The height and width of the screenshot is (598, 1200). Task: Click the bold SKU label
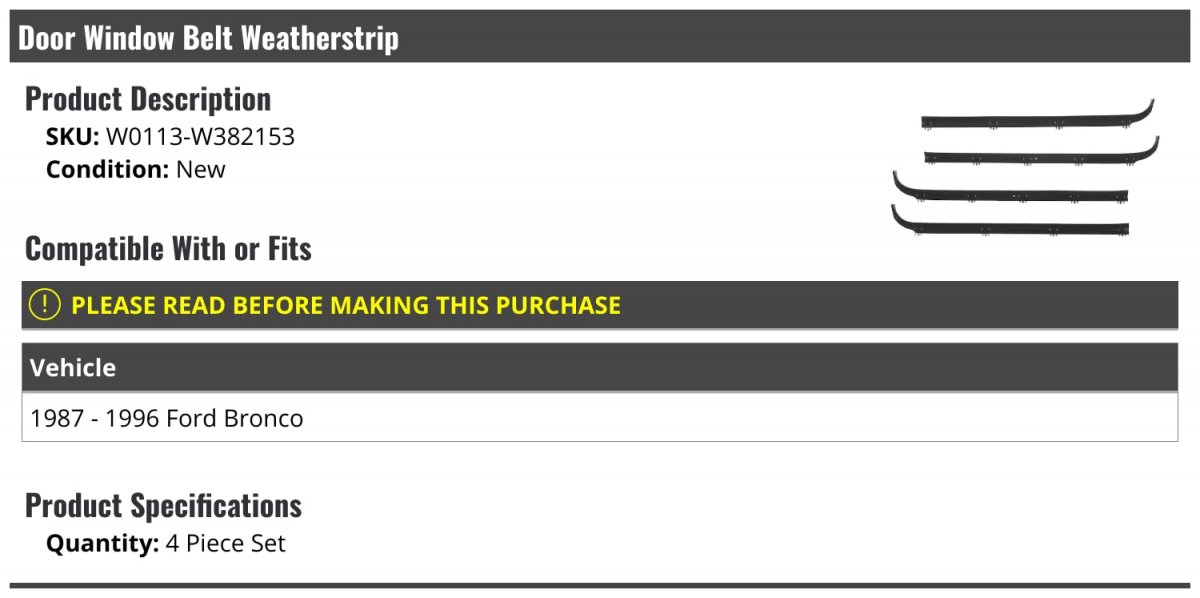pyautogui.click(x=72, y=137)
